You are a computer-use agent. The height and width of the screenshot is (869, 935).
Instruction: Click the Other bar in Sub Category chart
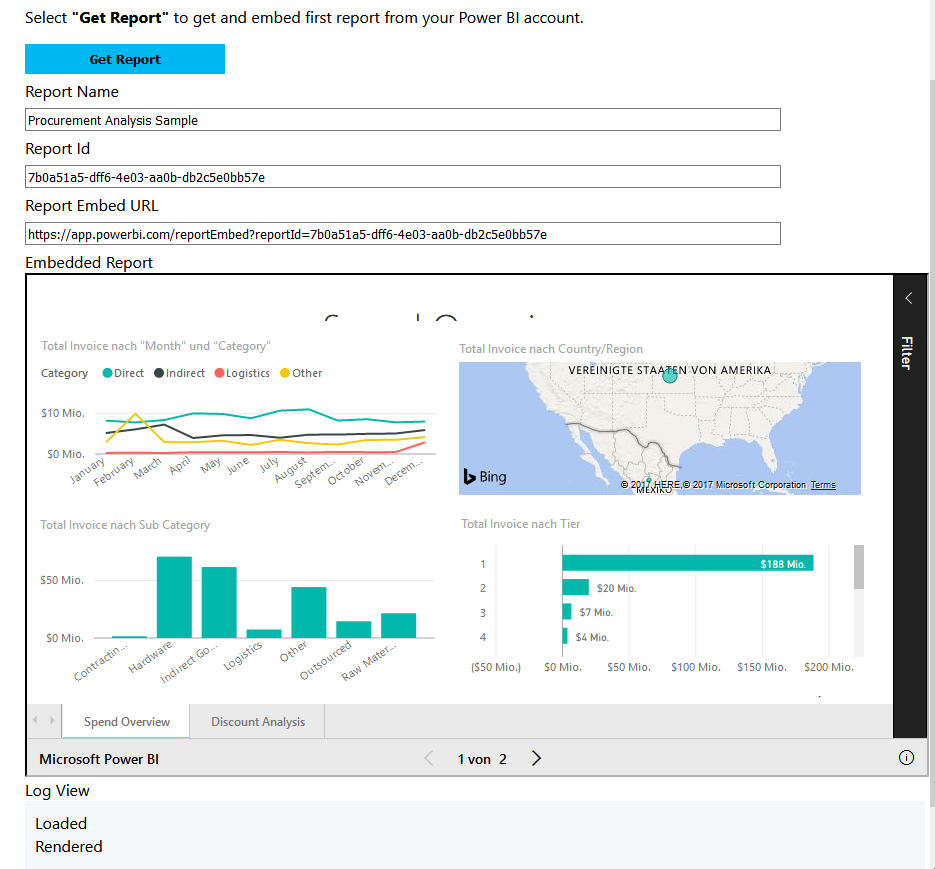(x=309, y=613)
